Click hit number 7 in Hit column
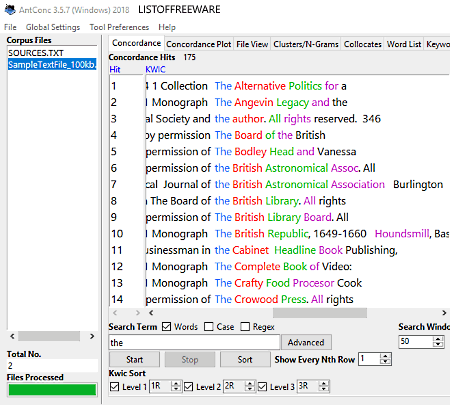 pyautogui.click(x=114, y=184)
